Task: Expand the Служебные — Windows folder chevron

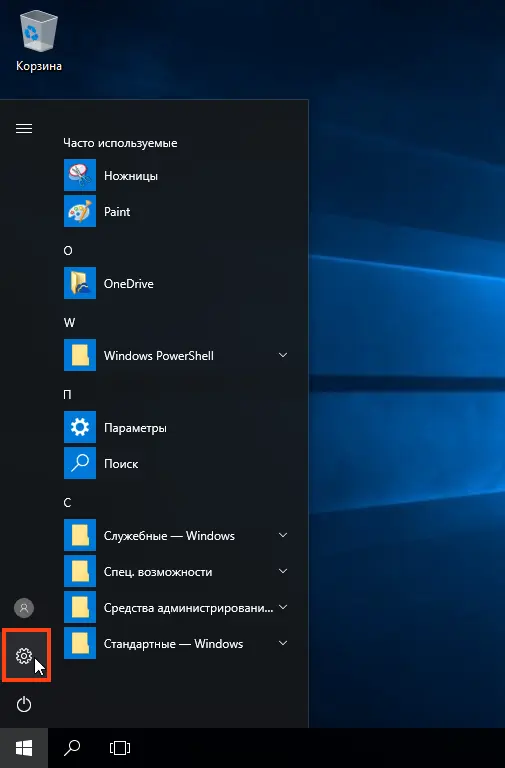Action: coord(283,535)
